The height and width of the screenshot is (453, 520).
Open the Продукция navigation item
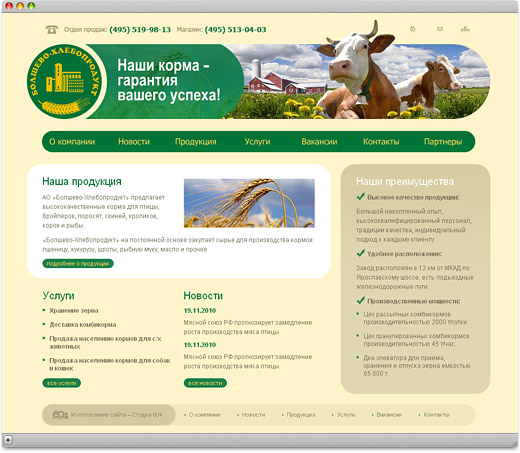[x=196, y=142]
